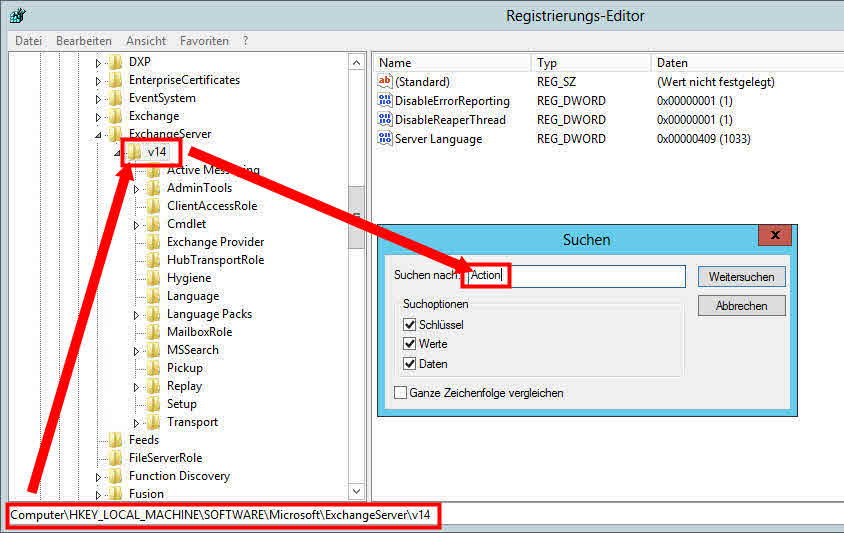Open the Bearbeiten menu
This screenshot has height=533, width=844.
pyautogui.click(x=83, y=41)
